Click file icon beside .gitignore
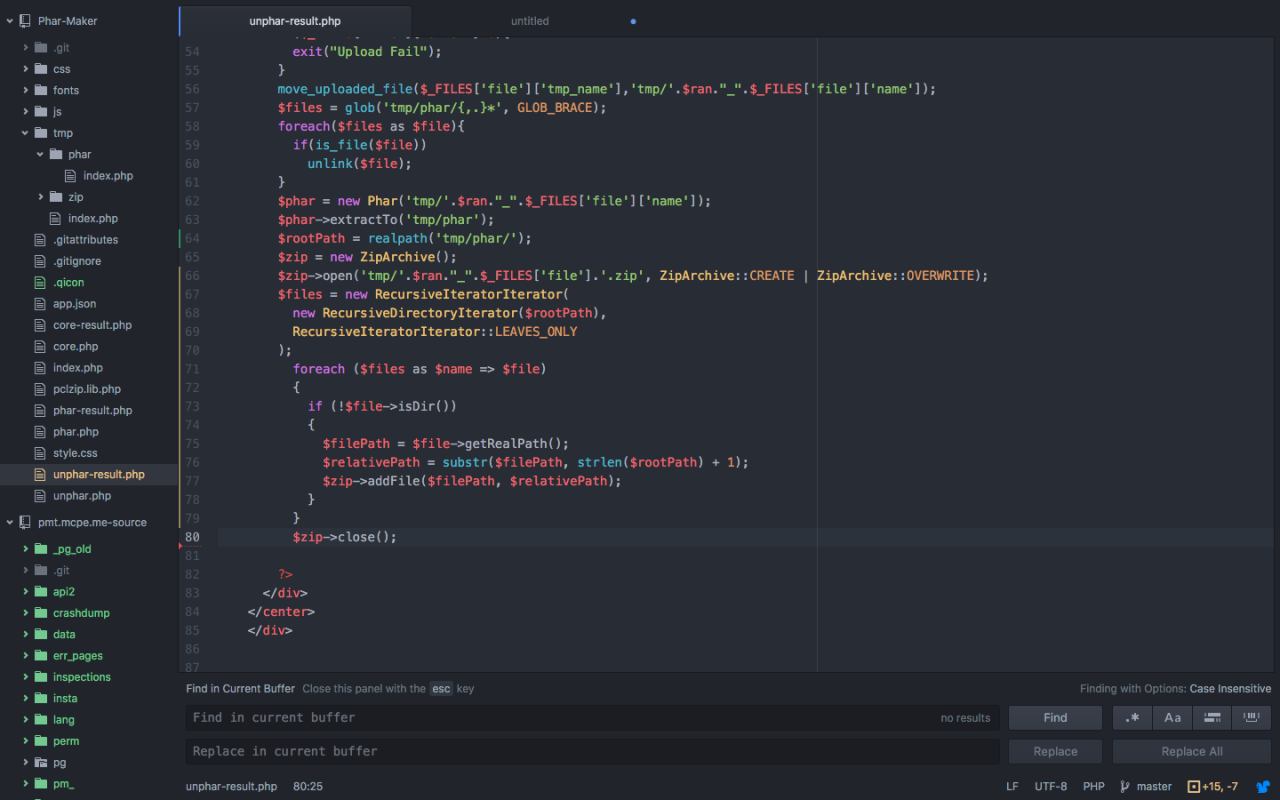The image size is (1280, 800). (41, 261)
